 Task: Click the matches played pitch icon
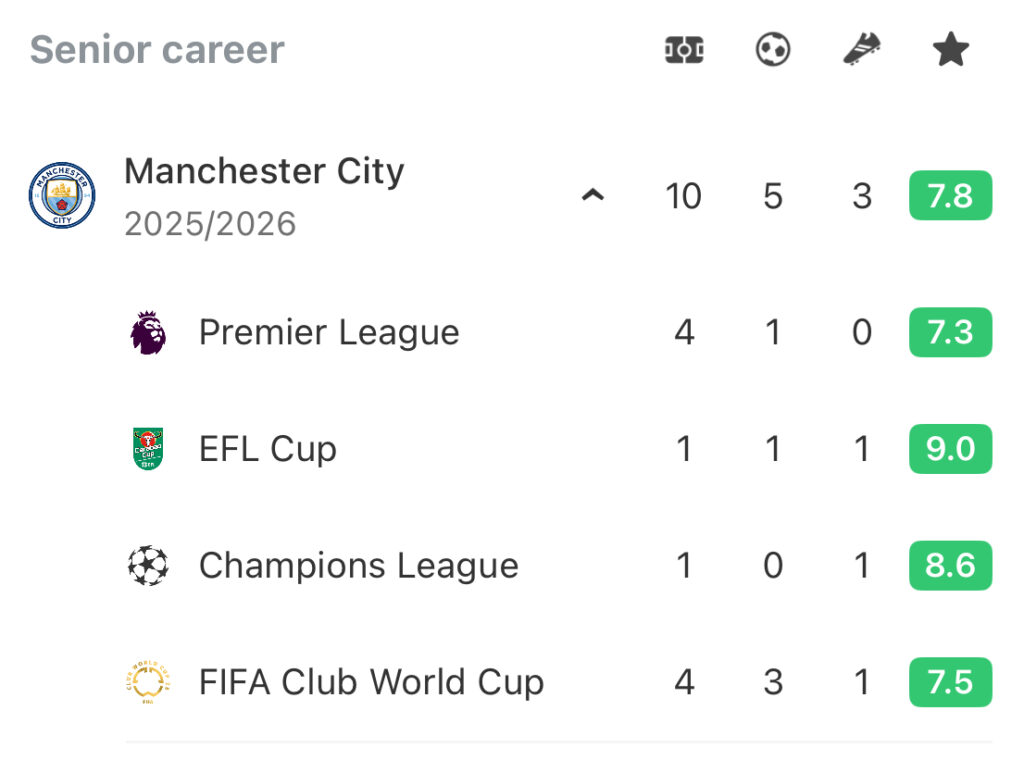point(684,50)
